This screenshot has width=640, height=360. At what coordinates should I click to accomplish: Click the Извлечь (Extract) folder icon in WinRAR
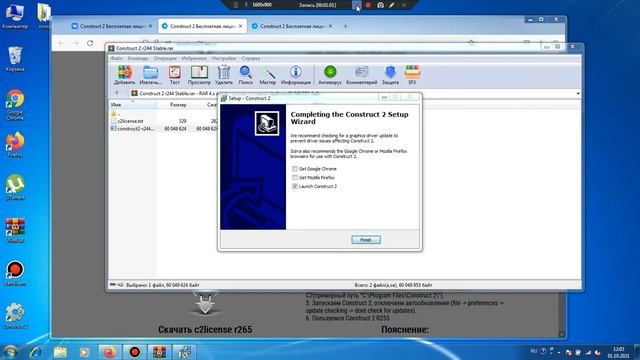point(150,75)
